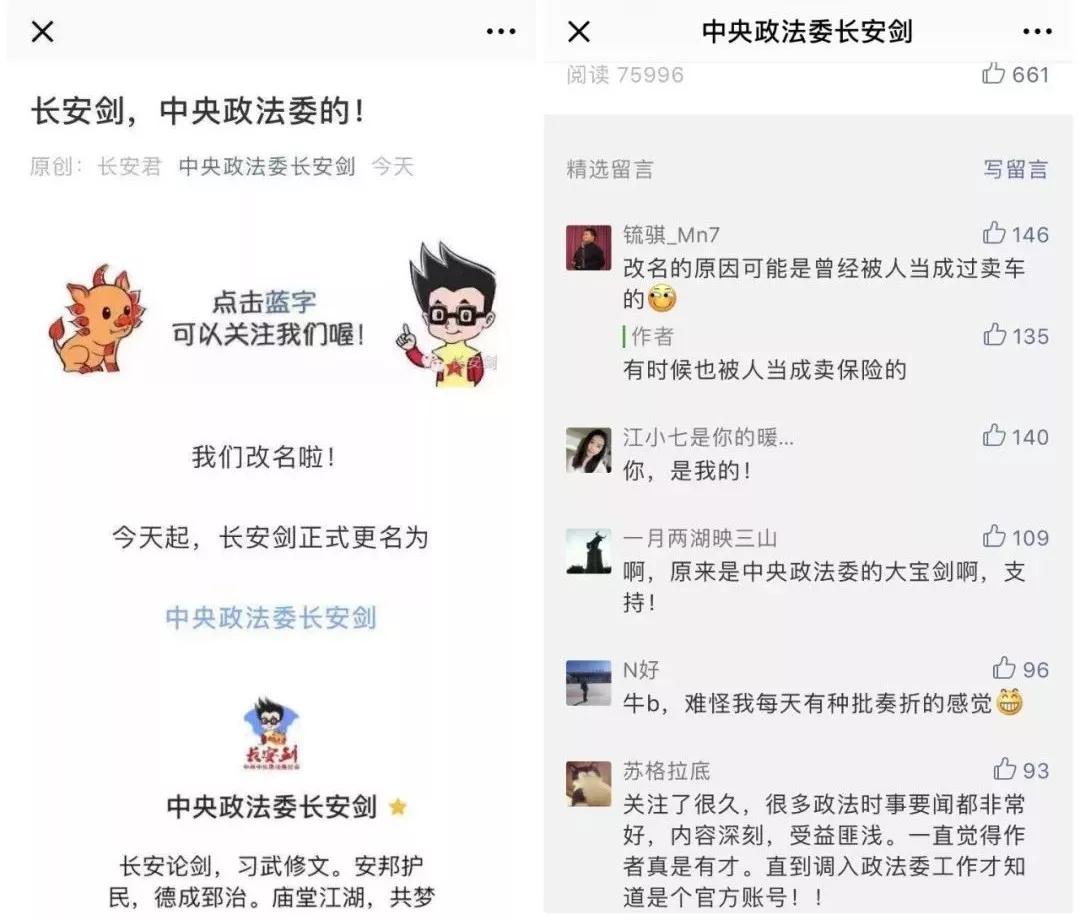The image size is (1080, 920).
Task: Tap 写留言 to write a comment
Action: [x=1015, y=169]
